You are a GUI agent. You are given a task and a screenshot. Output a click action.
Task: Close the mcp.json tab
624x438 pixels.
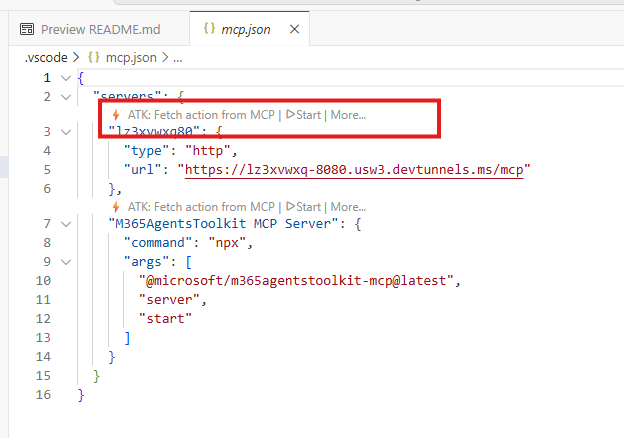(x=294, y=29)
